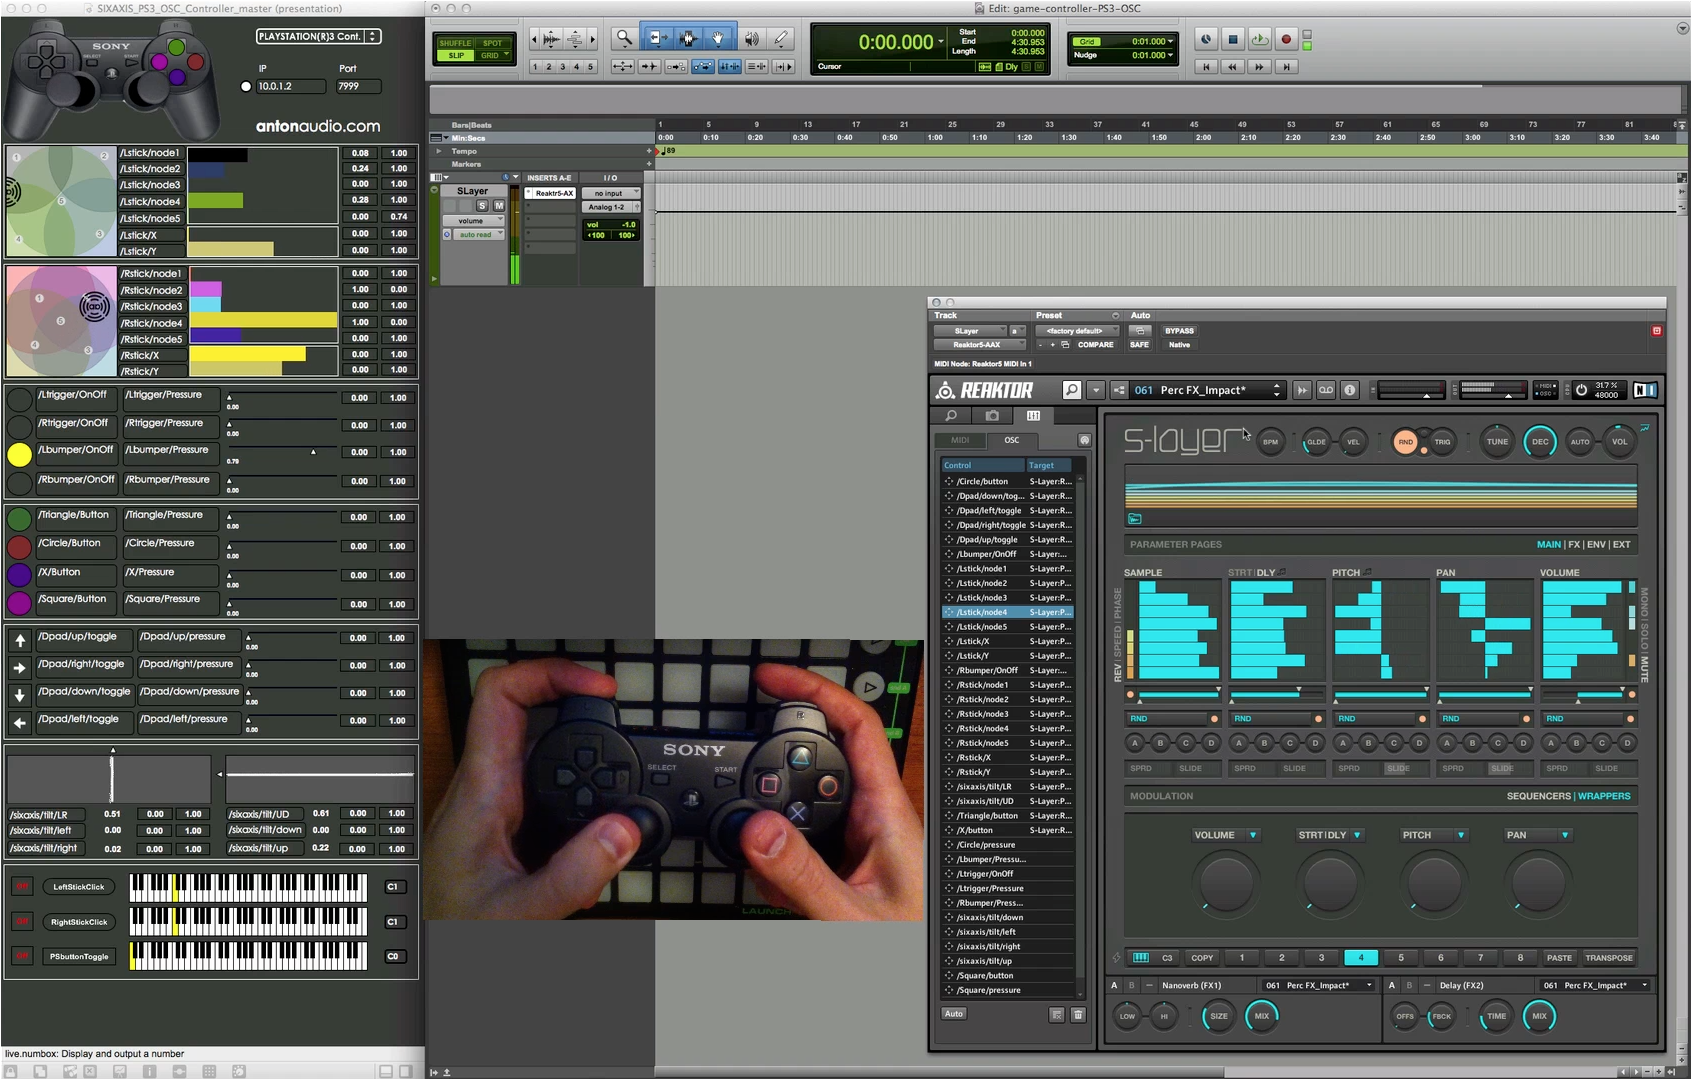Image resolution: width=1692 pixels, height=1080 pixels.
Task: Click the Return to Zero transport button
Action: tap(1206, 67)
